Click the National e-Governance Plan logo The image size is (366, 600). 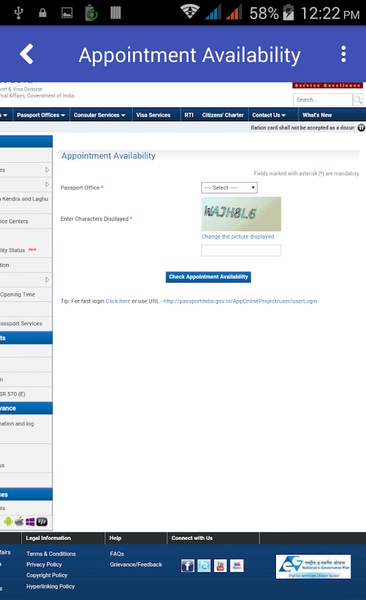coord(313,566)
